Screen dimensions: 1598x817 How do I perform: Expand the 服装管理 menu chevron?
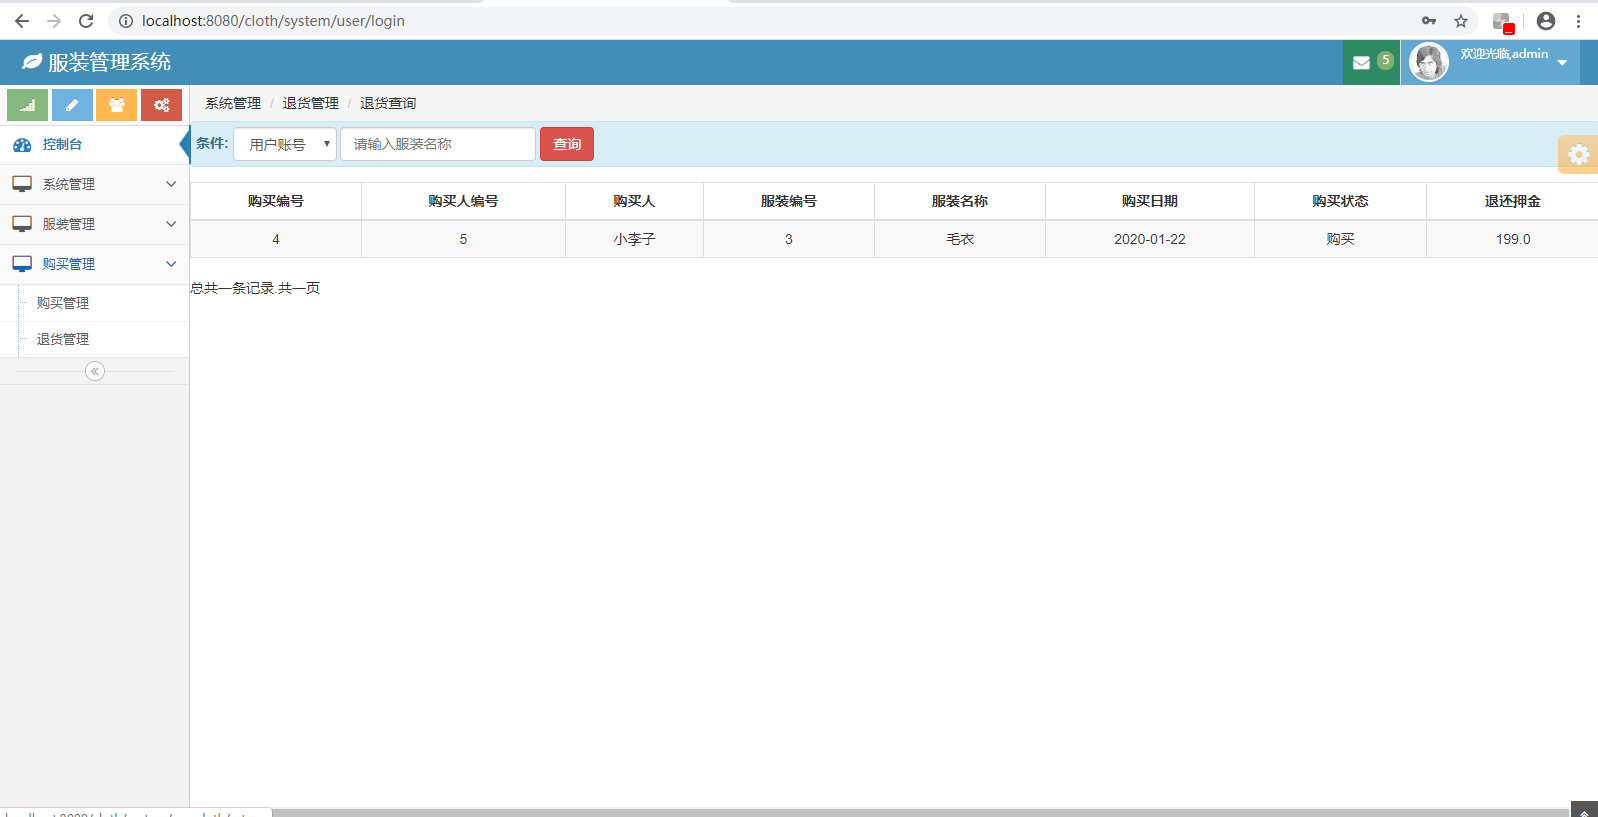(x=171, y=224)
